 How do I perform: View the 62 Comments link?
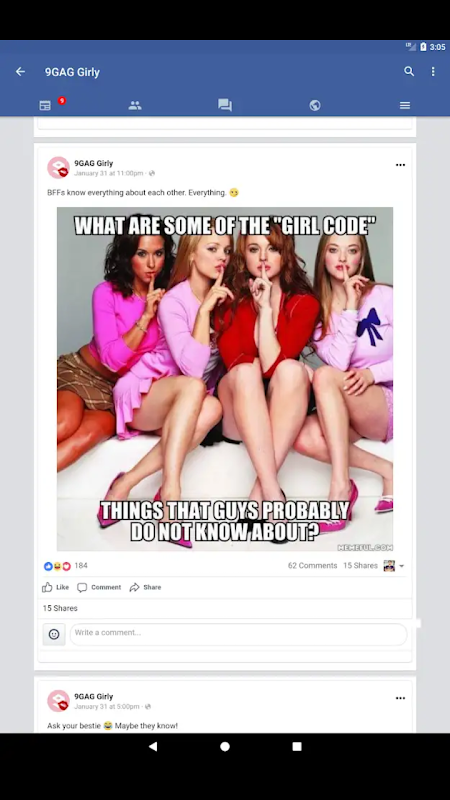[312, 565]
